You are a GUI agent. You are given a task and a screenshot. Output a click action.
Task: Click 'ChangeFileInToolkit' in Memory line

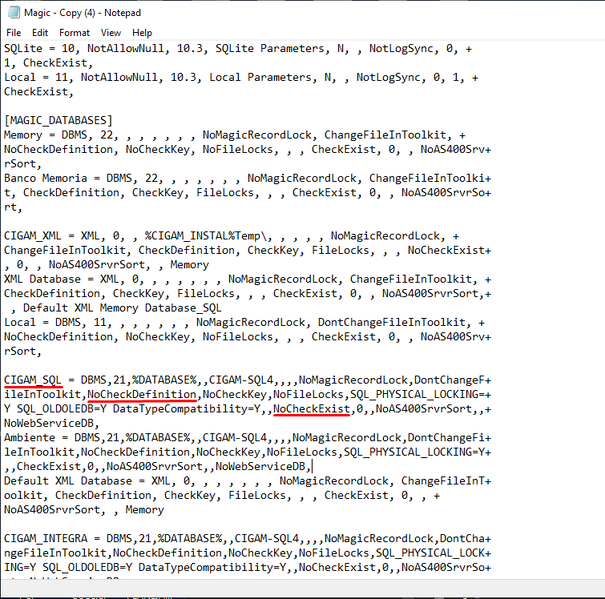pos(385,135)
